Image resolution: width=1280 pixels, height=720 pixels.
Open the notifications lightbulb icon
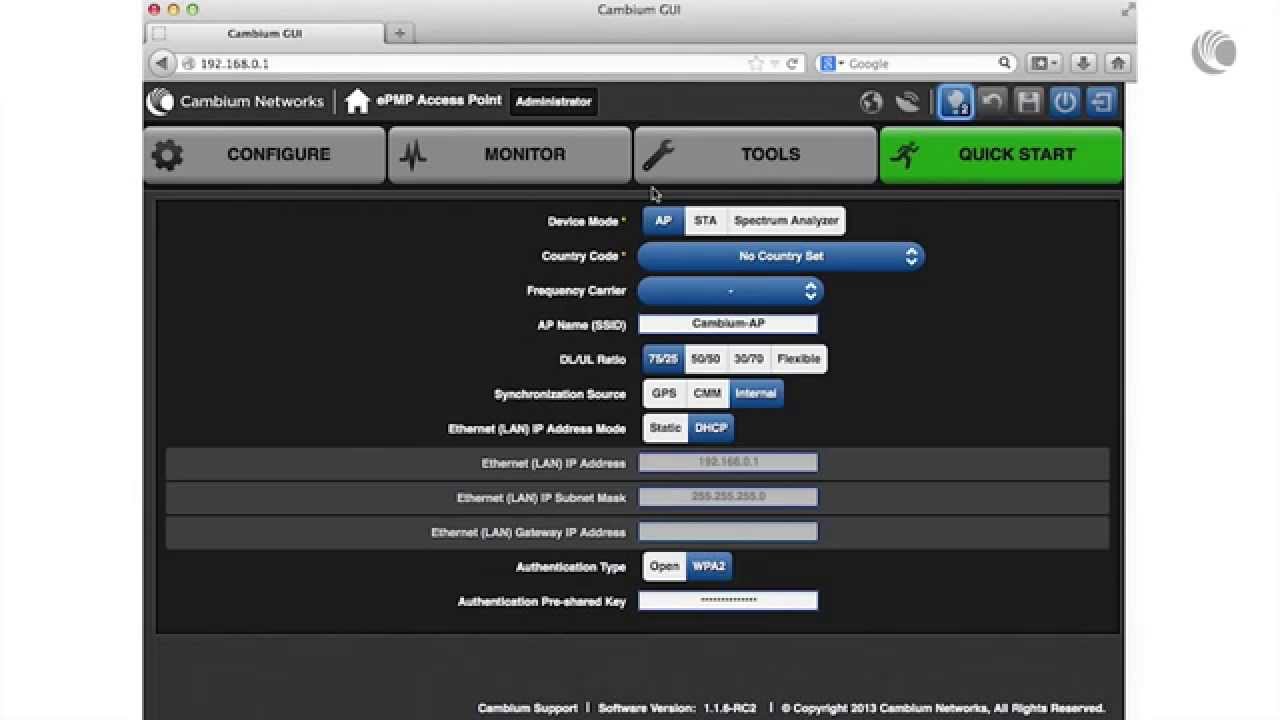click(x=955, y=102)
